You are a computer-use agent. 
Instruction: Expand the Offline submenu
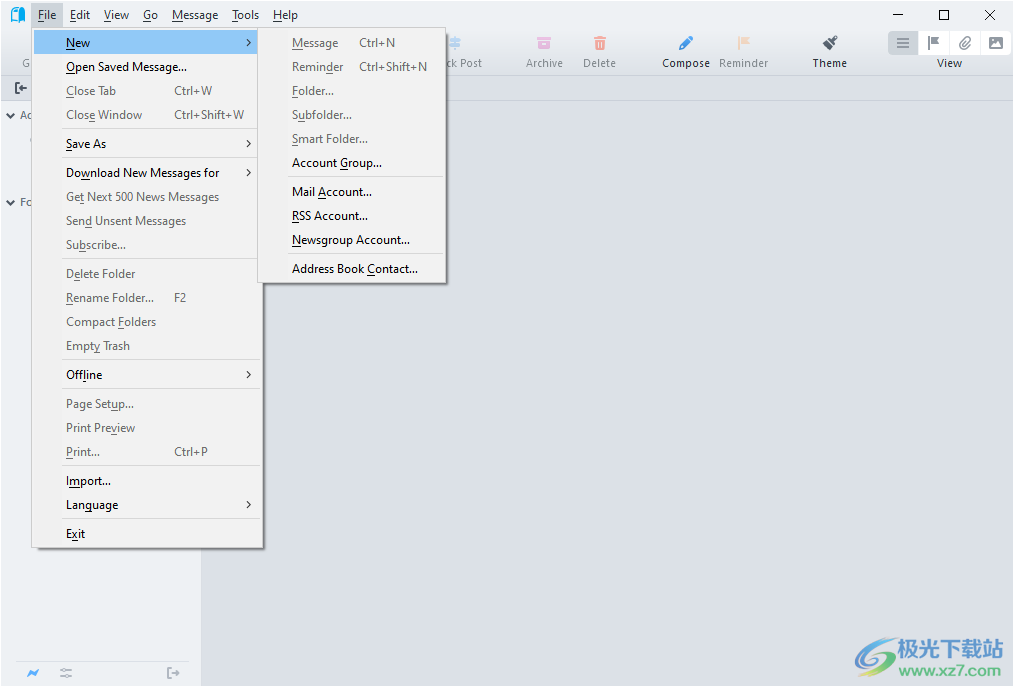pyautogui.click(x=147, y=375)
